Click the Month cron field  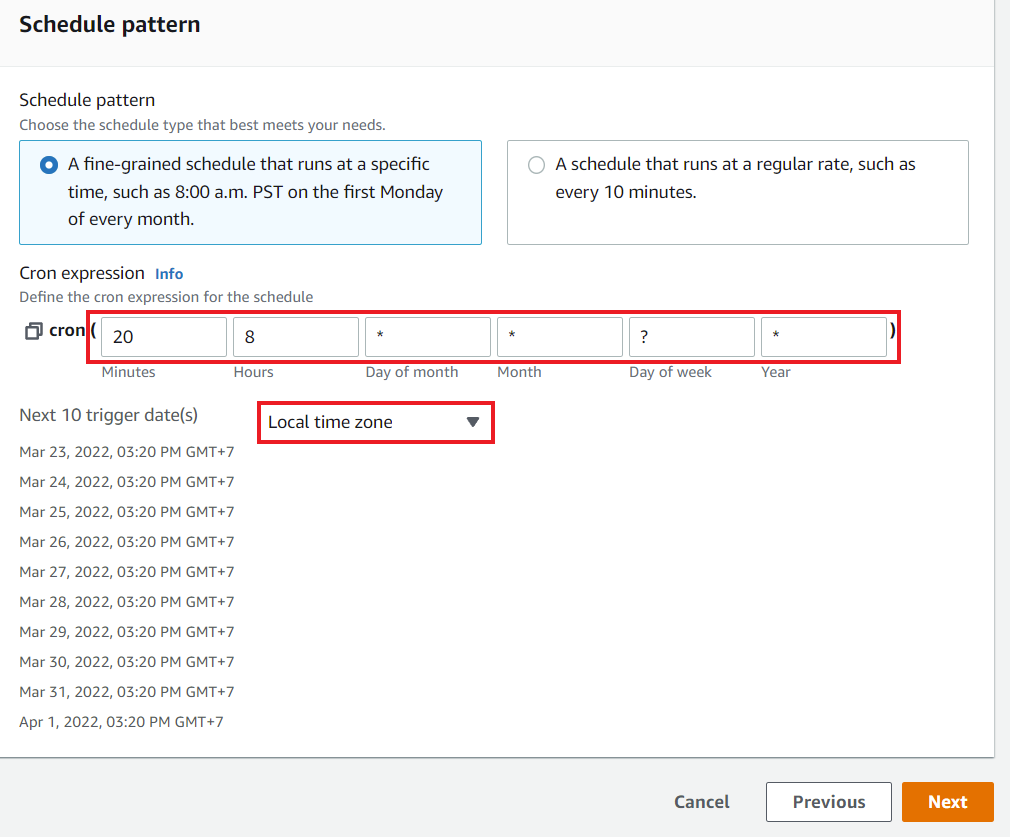tap(559, 336)
